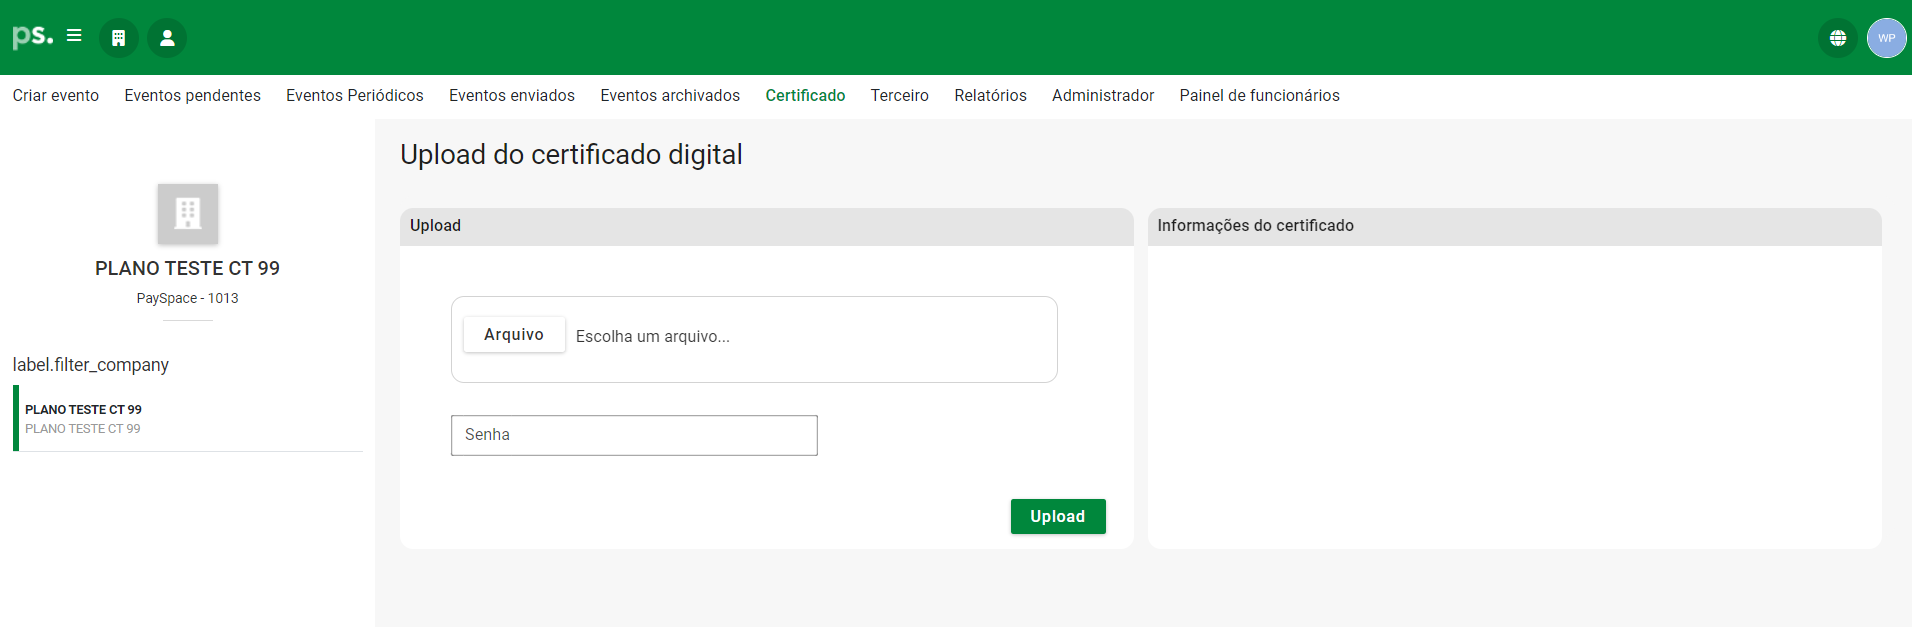Image resolution: width=1912 pixels, height=627 pixels.
Task: Click the company building placeholder image
Action: (188, 213)
